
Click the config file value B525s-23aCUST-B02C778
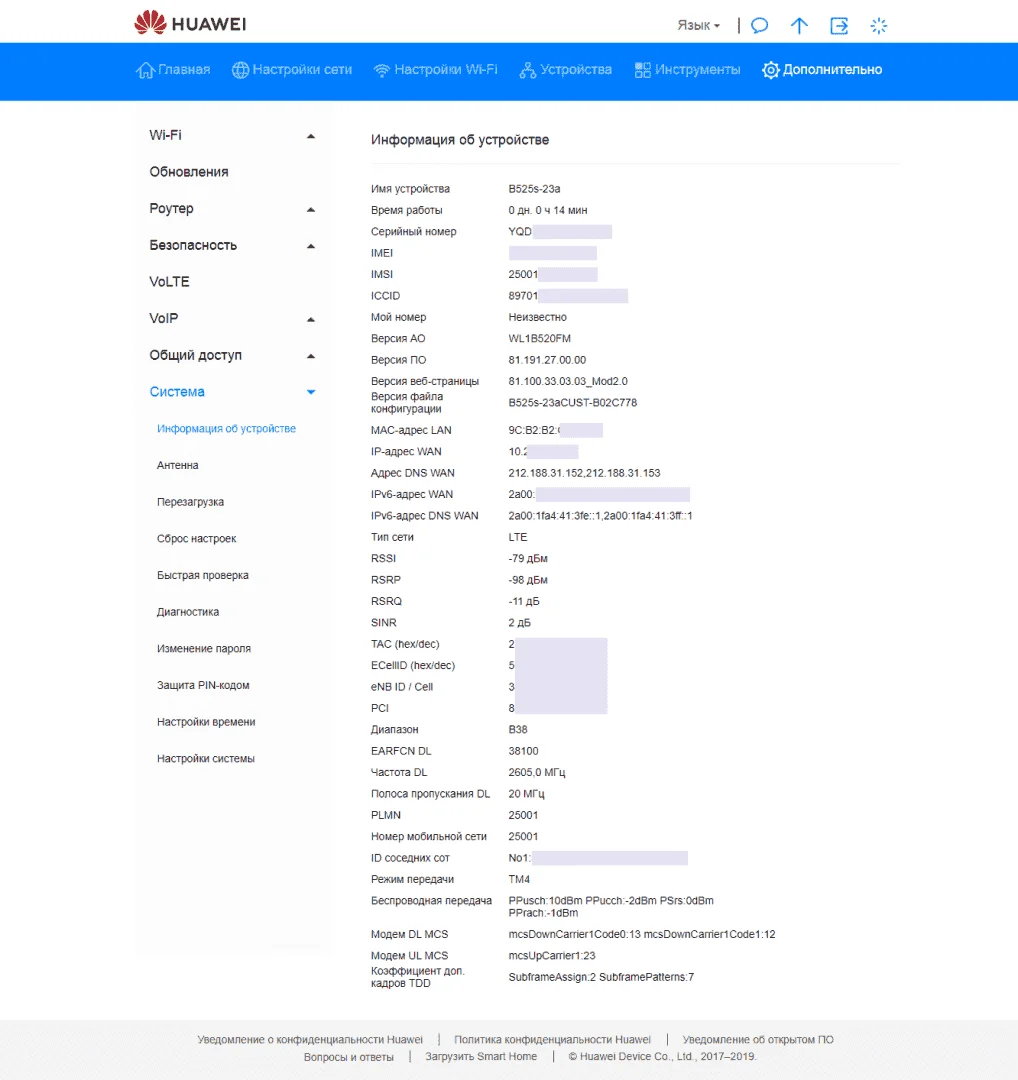click(572, 403)
